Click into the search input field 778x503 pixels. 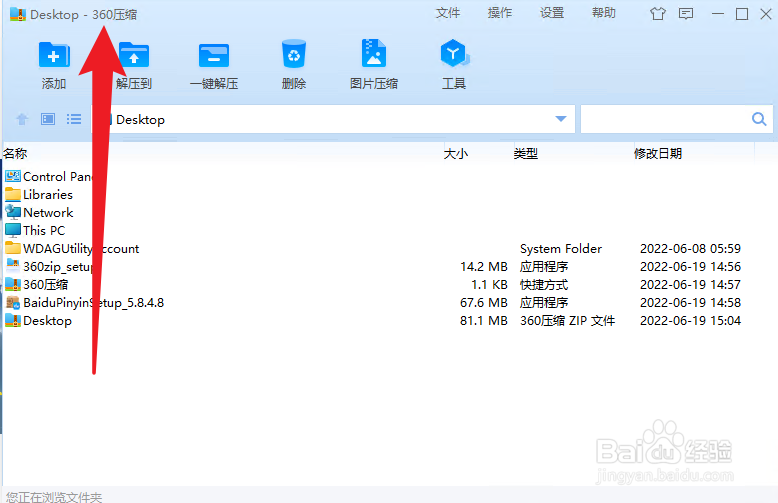pyautogui.click(x=665, y=119)
